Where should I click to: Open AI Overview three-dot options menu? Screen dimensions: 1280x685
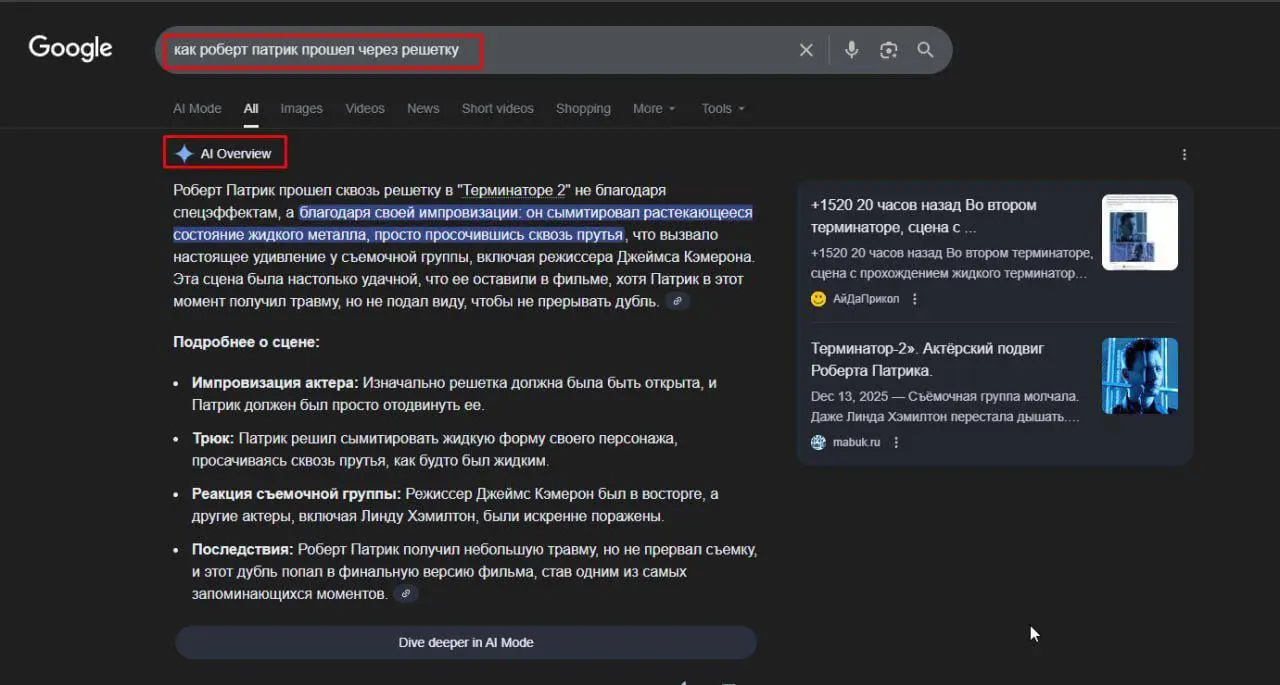pyautogui.click(x=1185, y=155)
